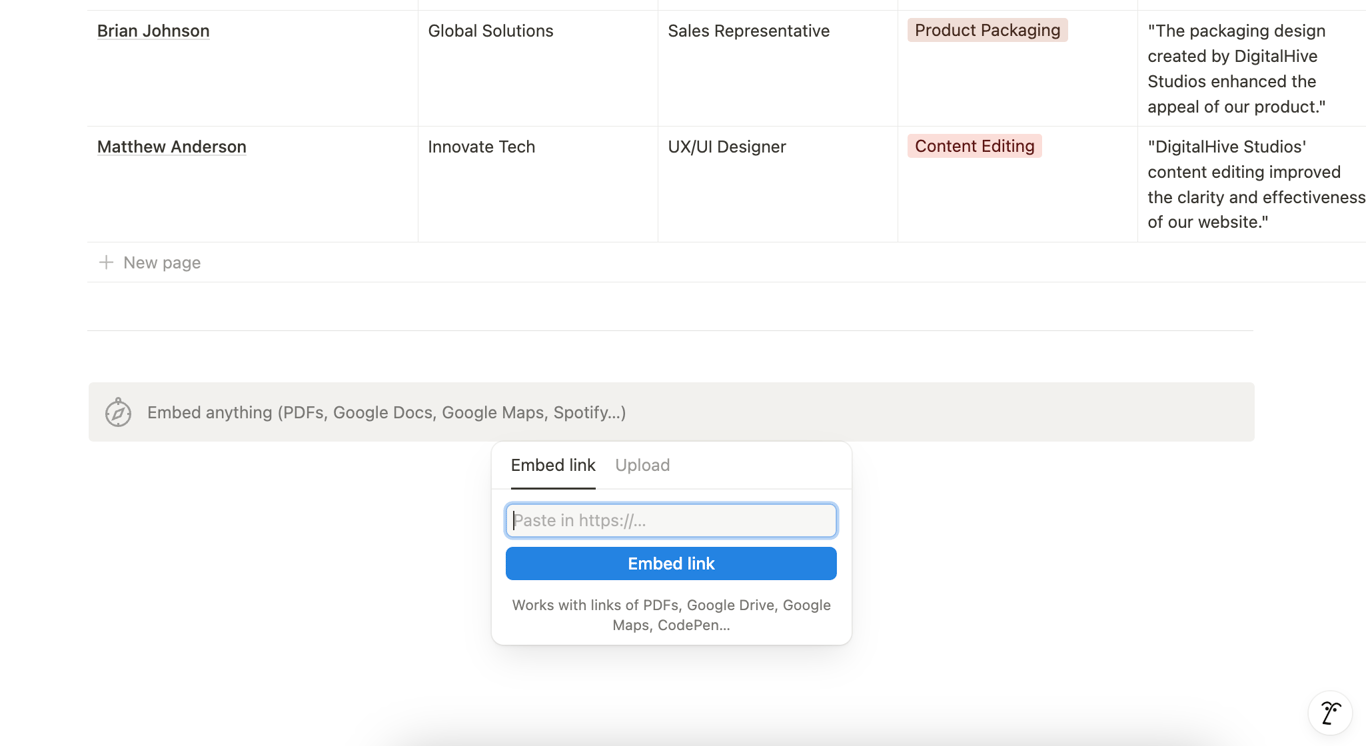1366x746 pixels.
Task: Select the Sales Representative cell
Action: [x=748, y=31]
